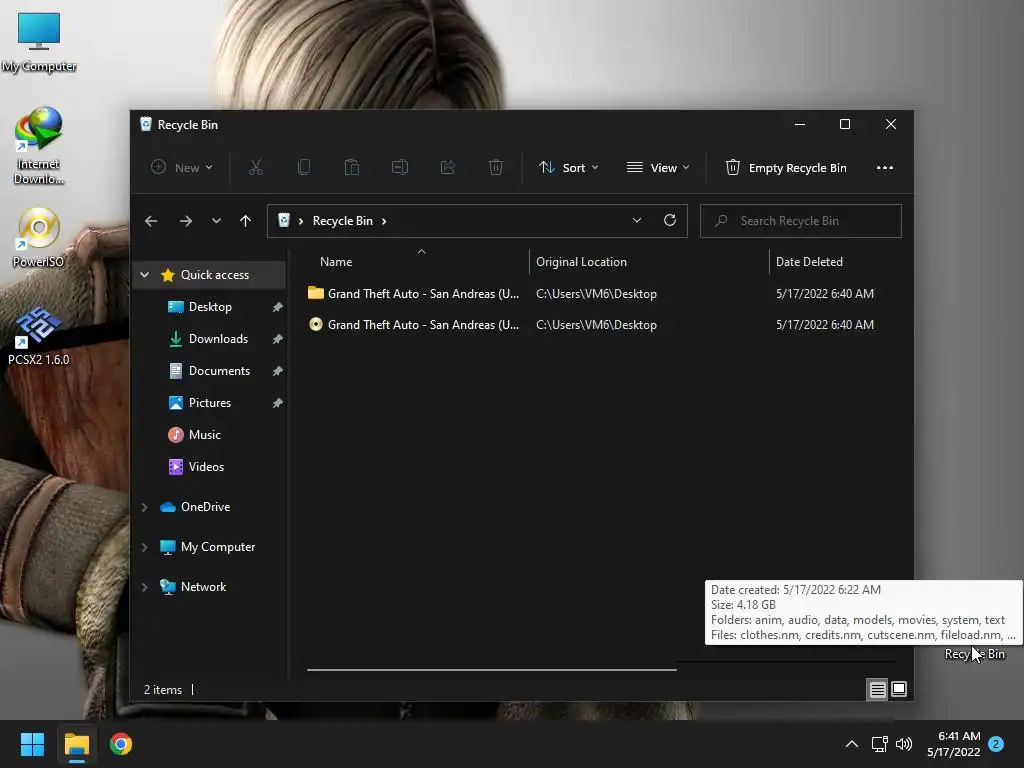This screenshot has height=768, width=1024.
Task: Open the New dropdown button
Action: click(x=182, y=168)
